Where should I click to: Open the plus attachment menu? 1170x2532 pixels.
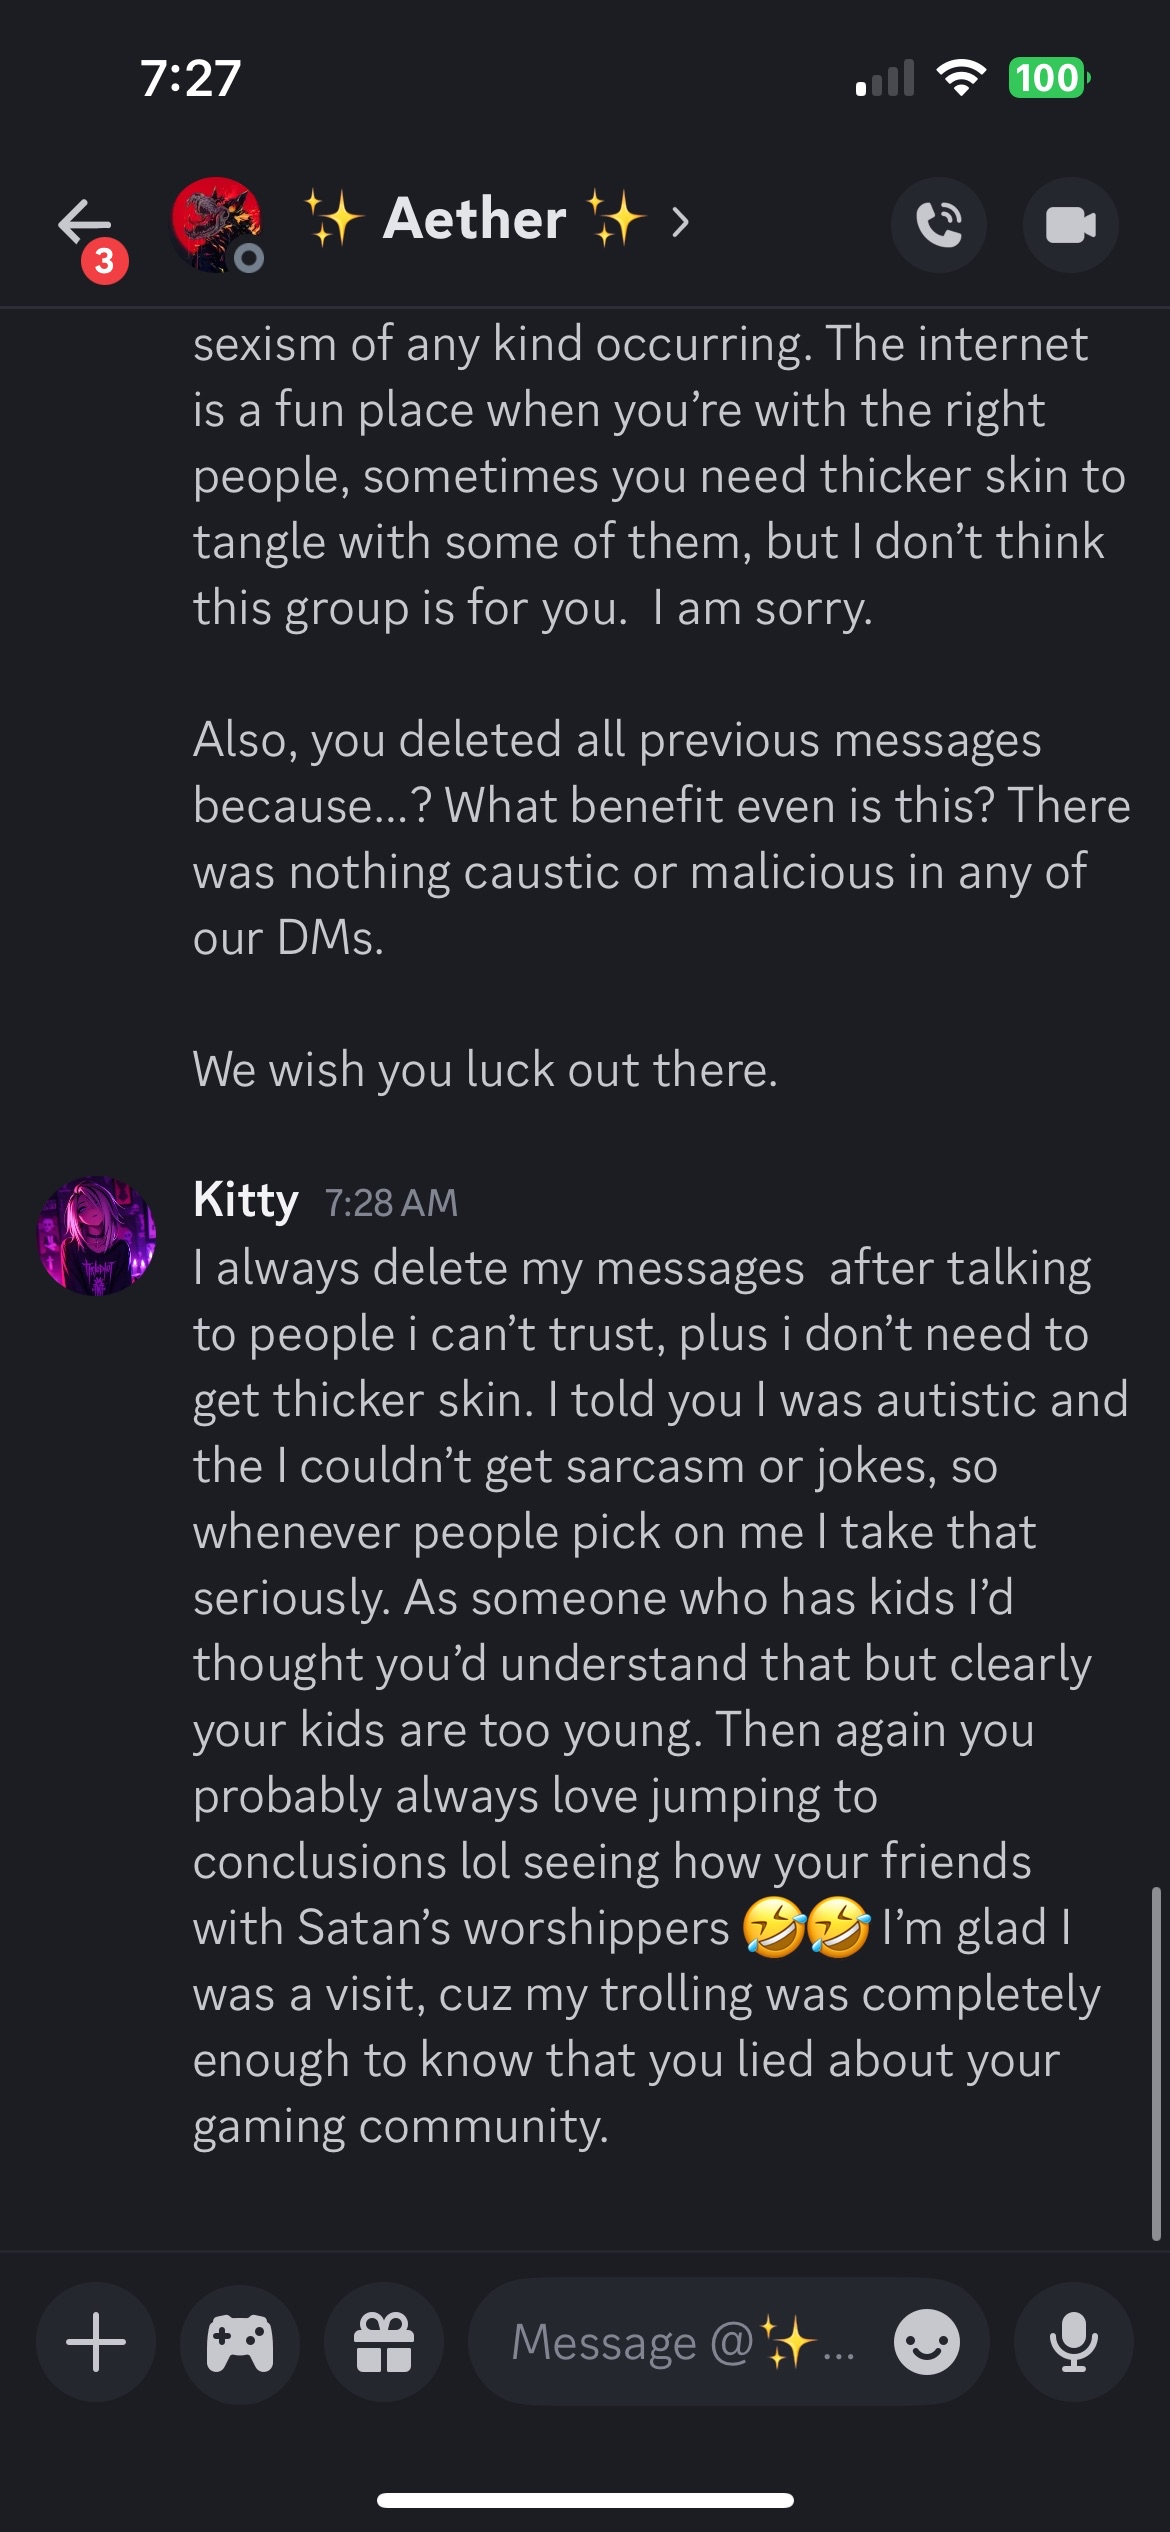coord(96,2342)
